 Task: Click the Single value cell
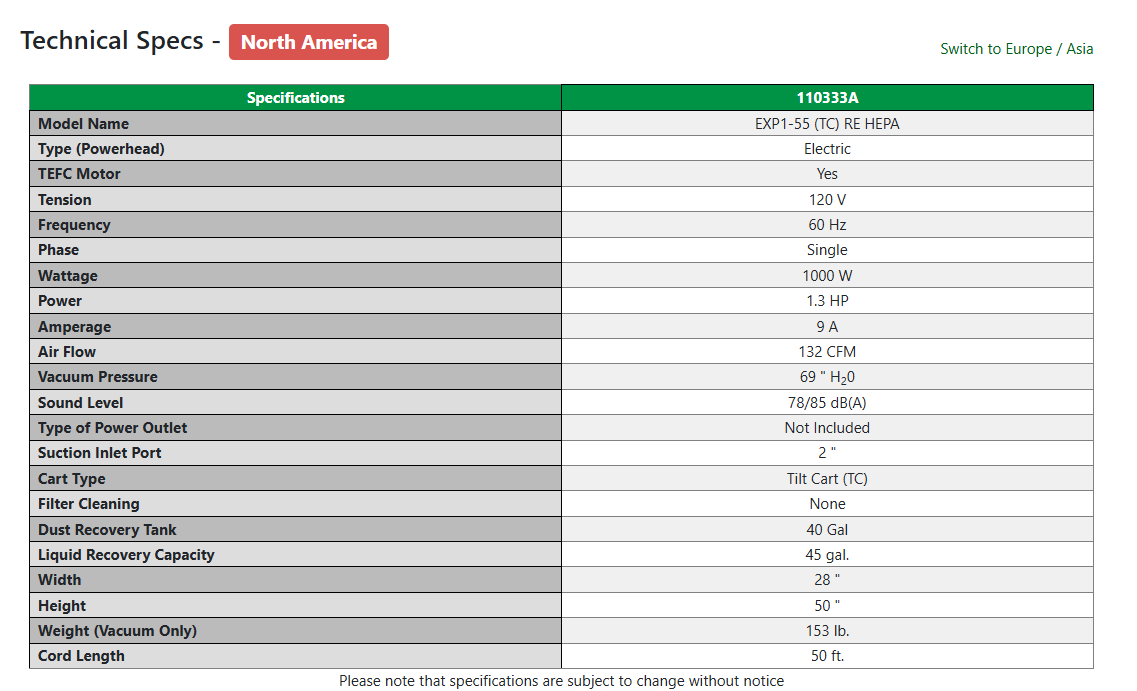pos(827,250)
